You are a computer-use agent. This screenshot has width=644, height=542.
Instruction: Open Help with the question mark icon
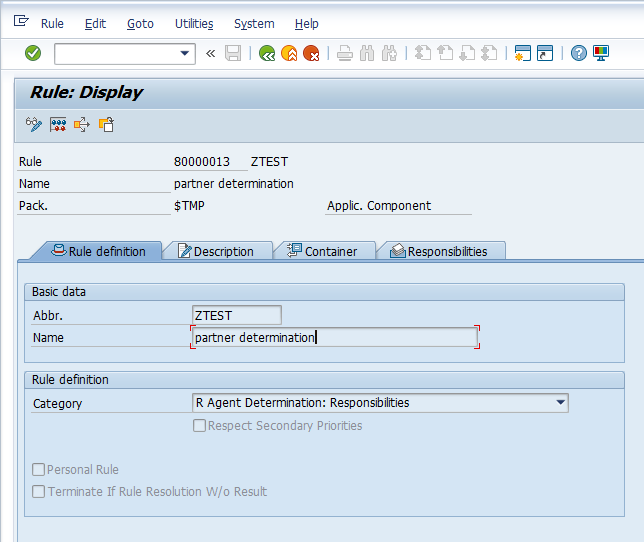(x=579, y=53)
